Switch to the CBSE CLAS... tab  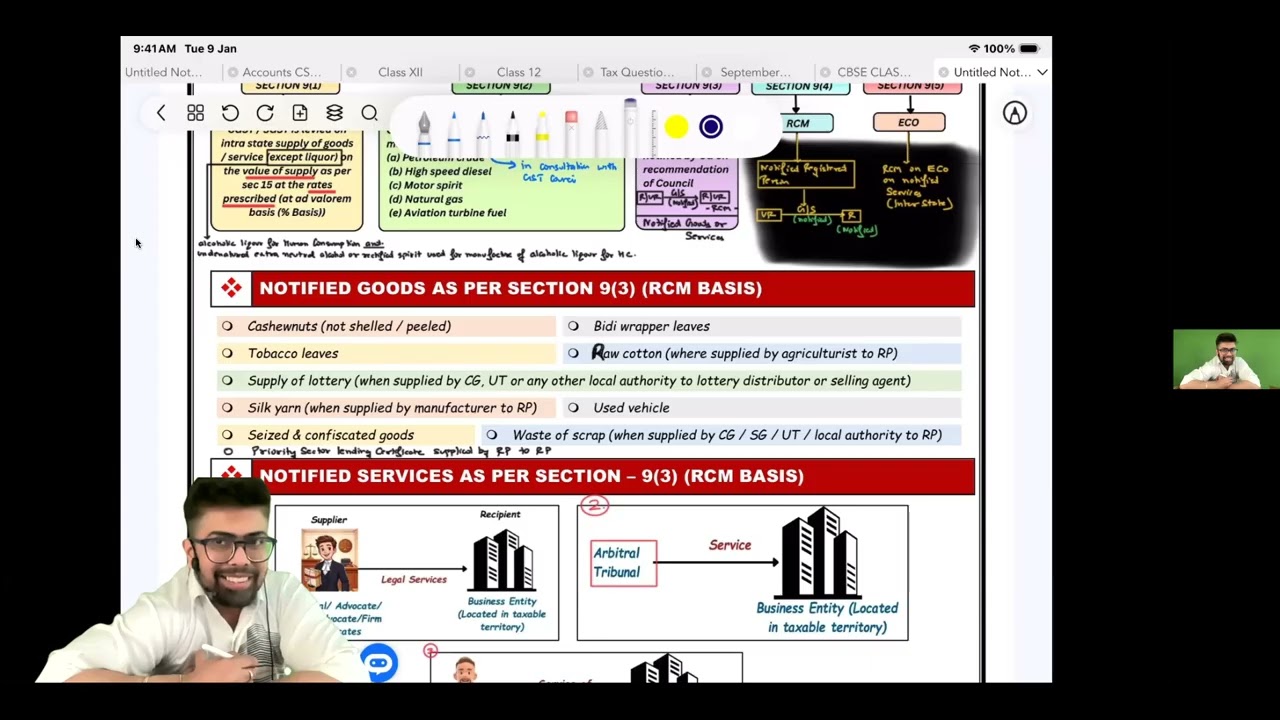[x=874, y=72]
